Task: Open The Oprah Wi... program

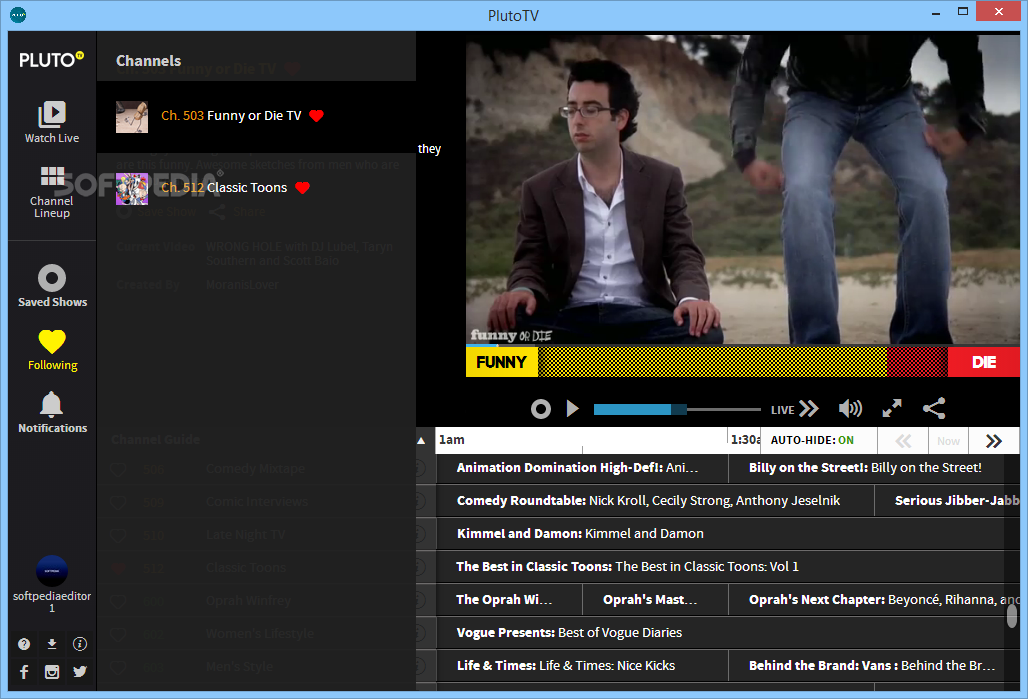Action: (x=509, y=600)
